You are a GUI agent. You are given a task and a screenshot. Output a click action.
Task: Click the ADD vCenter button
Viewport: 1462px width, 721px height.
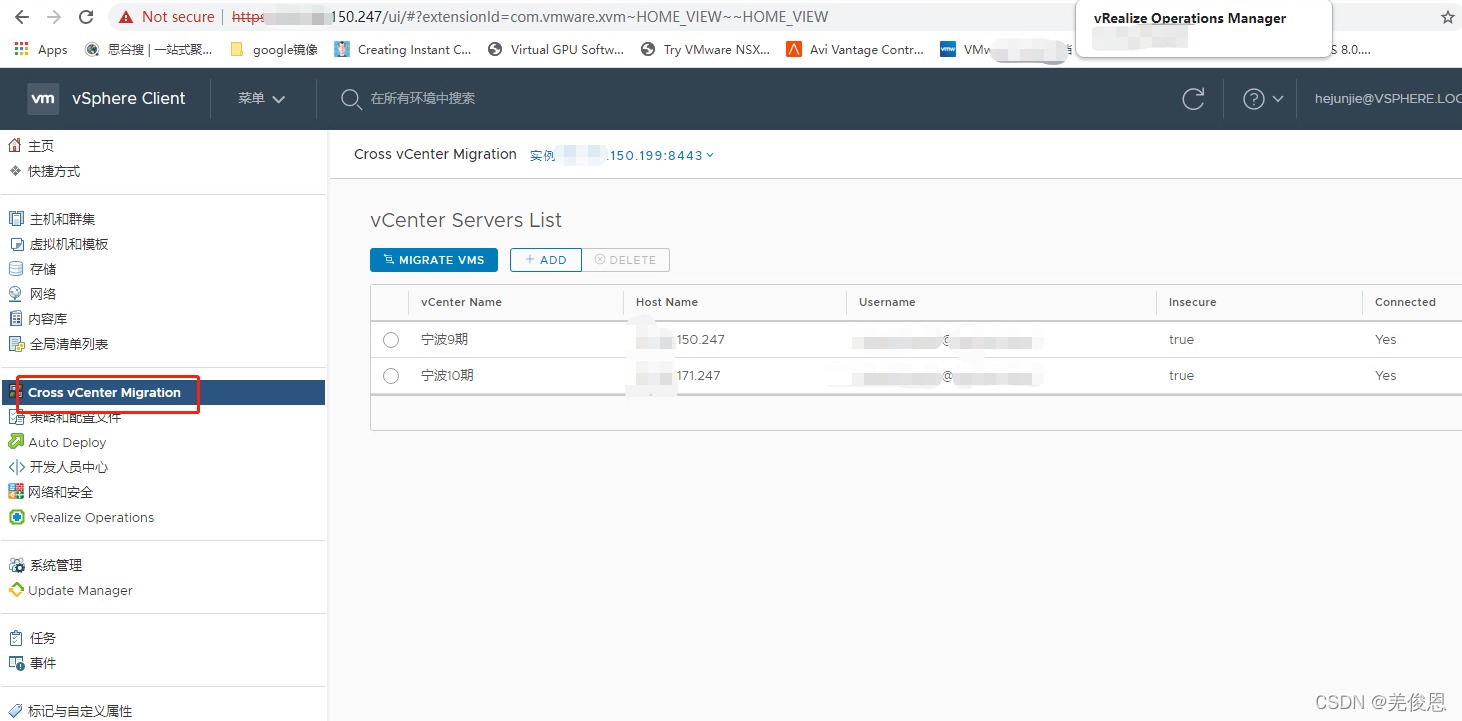coord(546,260)
